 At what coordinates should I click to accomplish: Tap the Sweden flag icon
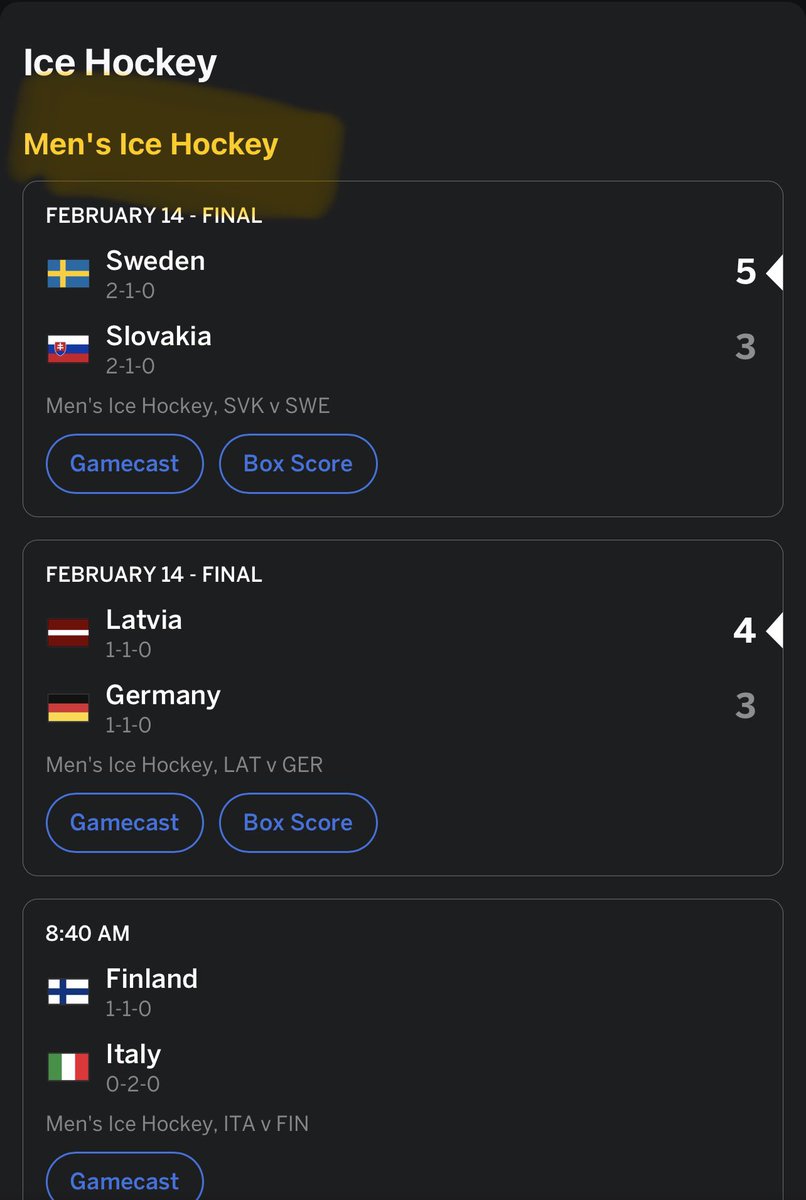(x=68, y=273)
